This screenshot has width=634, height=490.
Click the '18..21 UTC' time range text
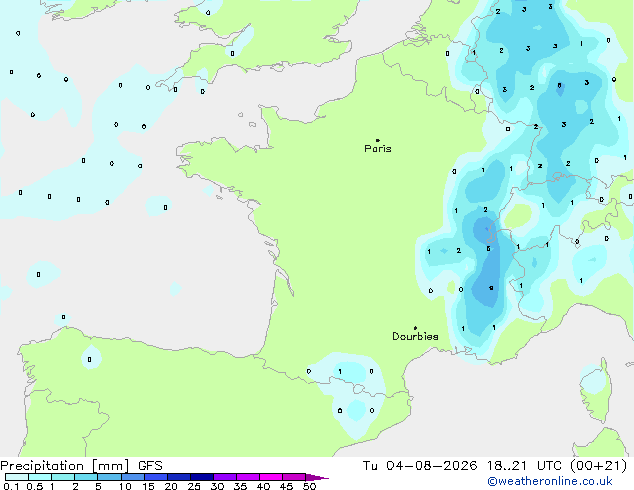click(524, 466)
